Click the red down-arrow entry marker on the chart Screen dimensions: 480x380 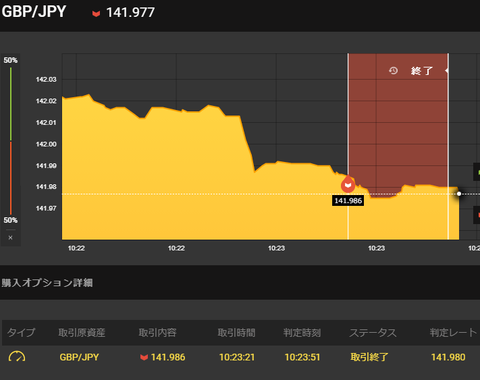[x=348, y=184]
